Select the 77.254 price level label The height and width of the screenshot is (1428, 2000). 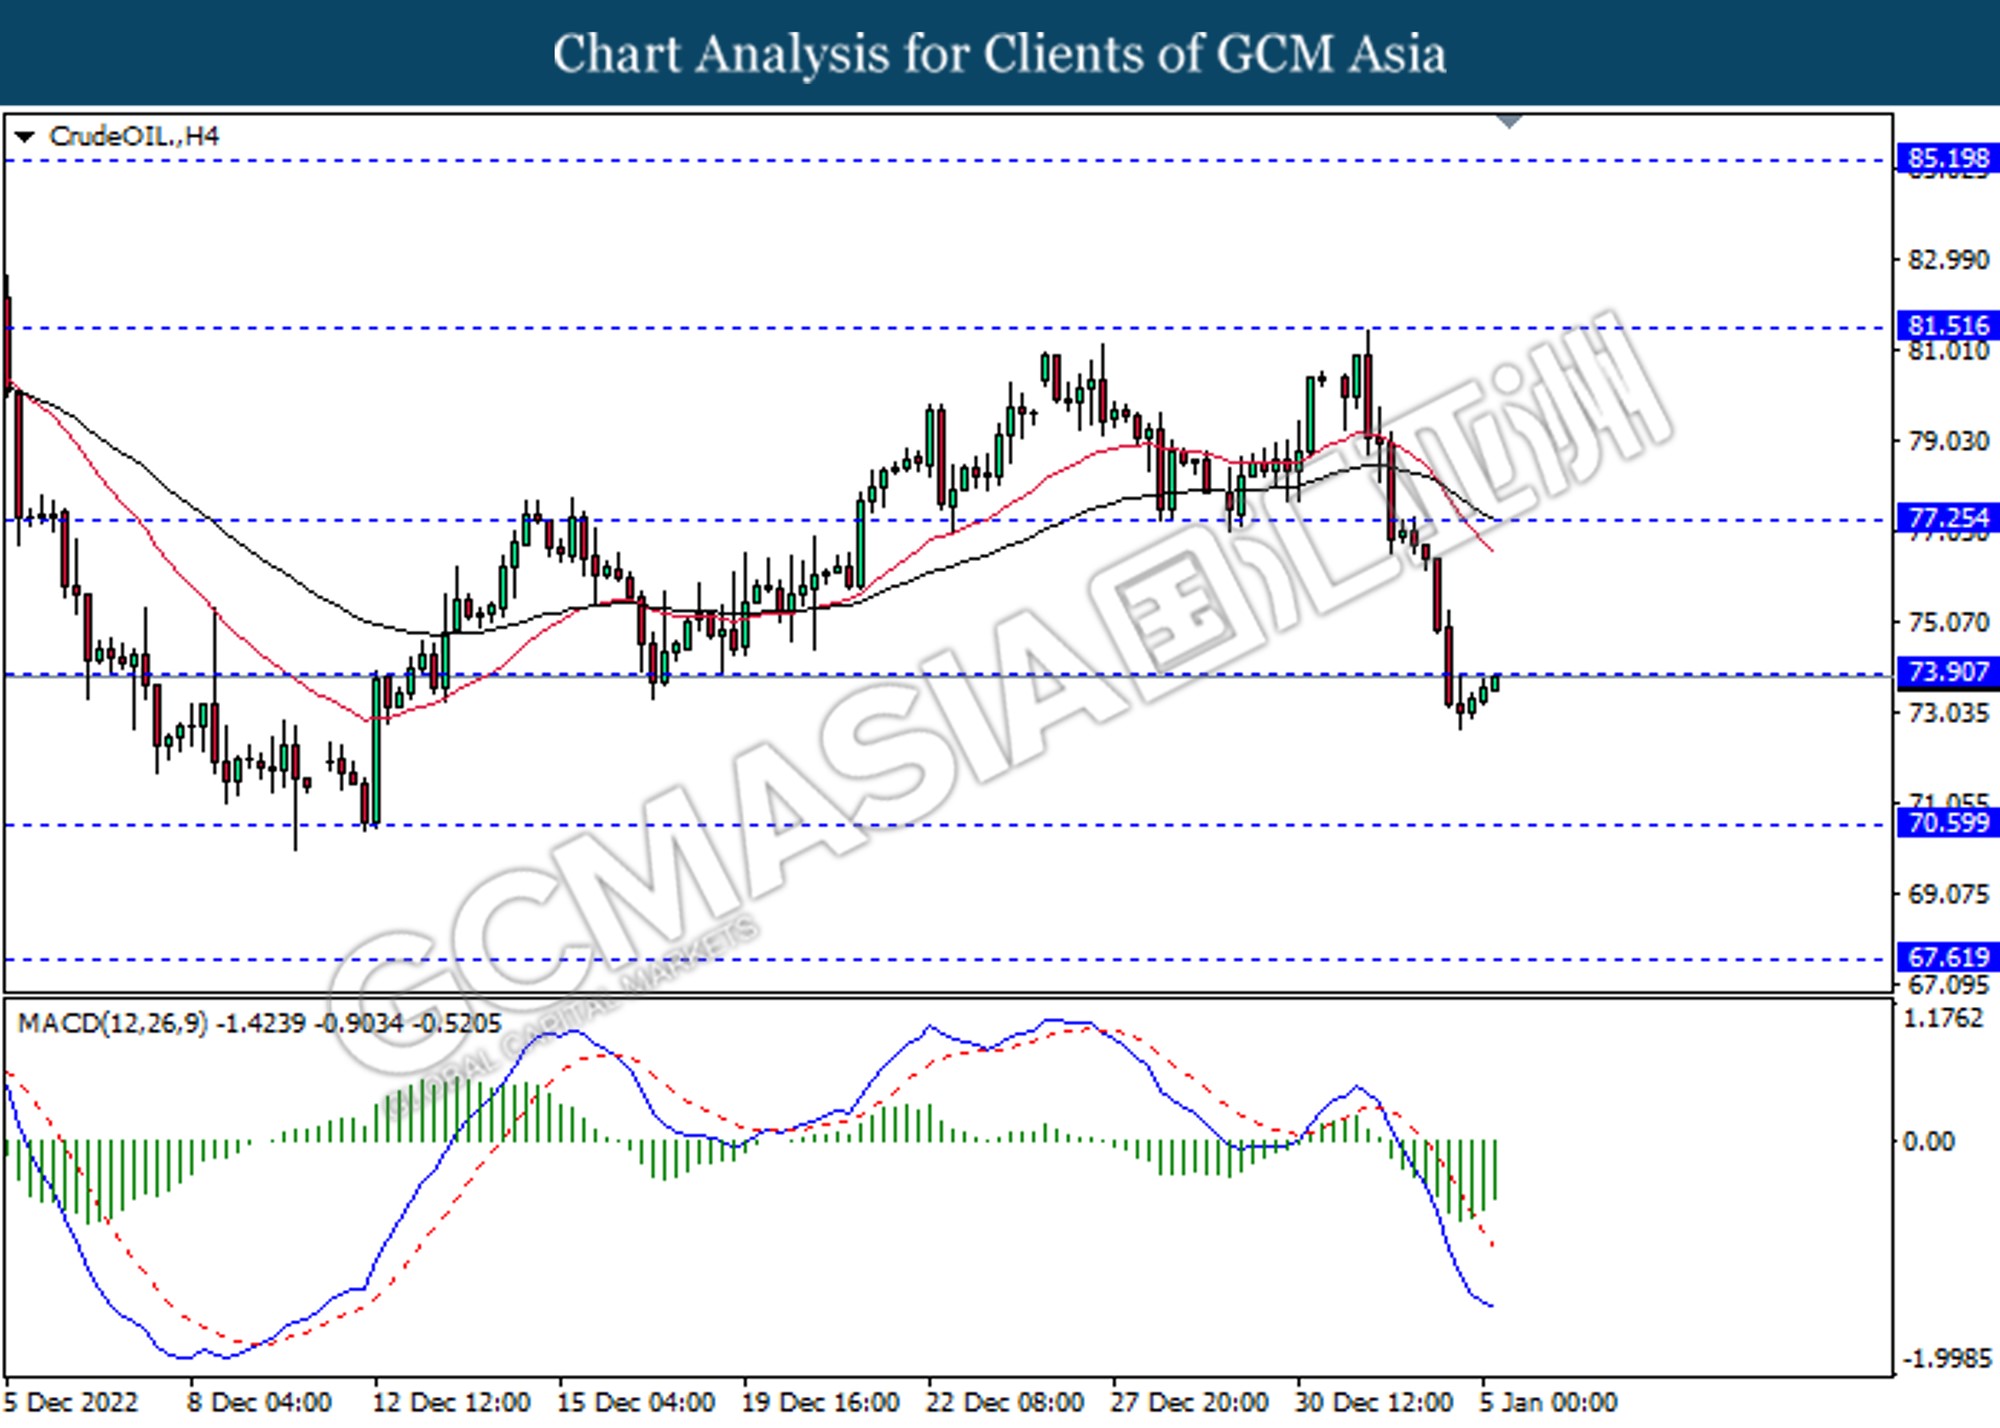[x=1948, y=518]
